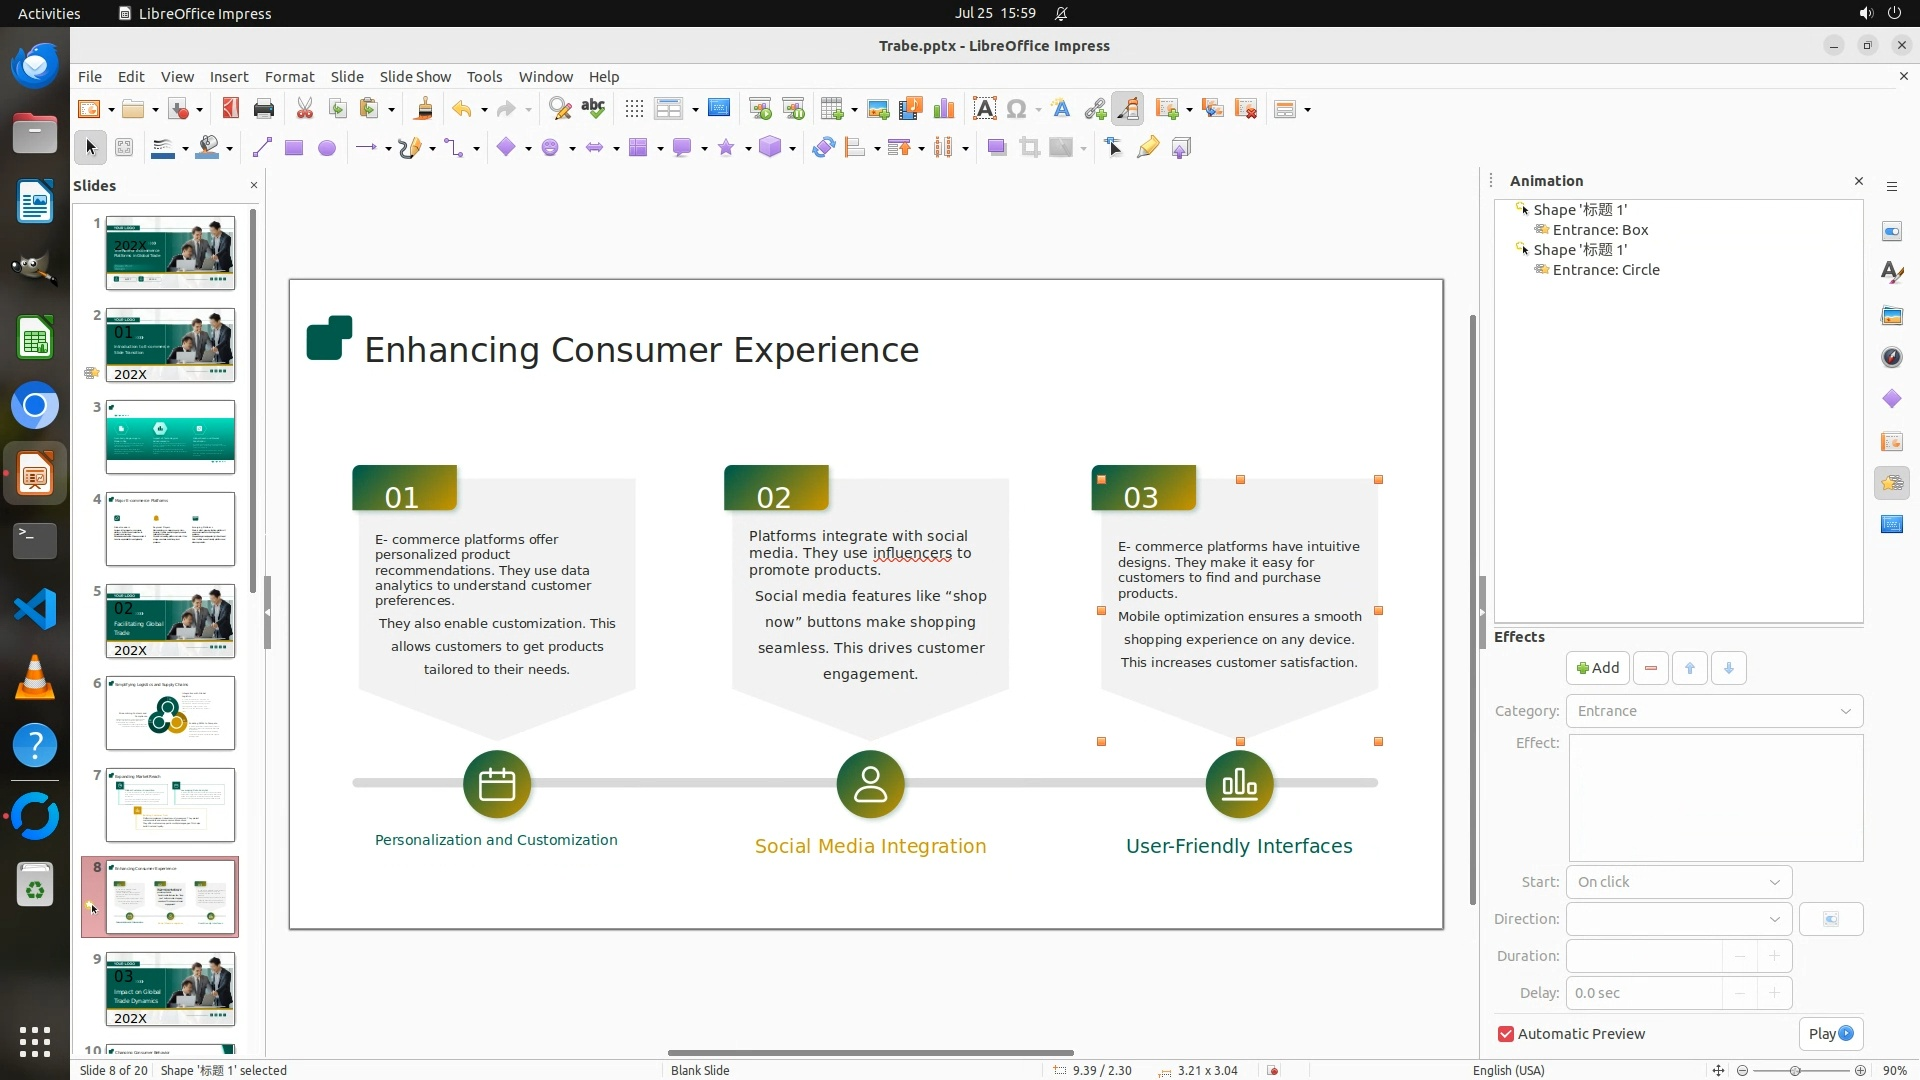Screen dimensions: 1920x1080
Task: Click the Toggle Extrusion 3D icon
Action: (1181, 148)
